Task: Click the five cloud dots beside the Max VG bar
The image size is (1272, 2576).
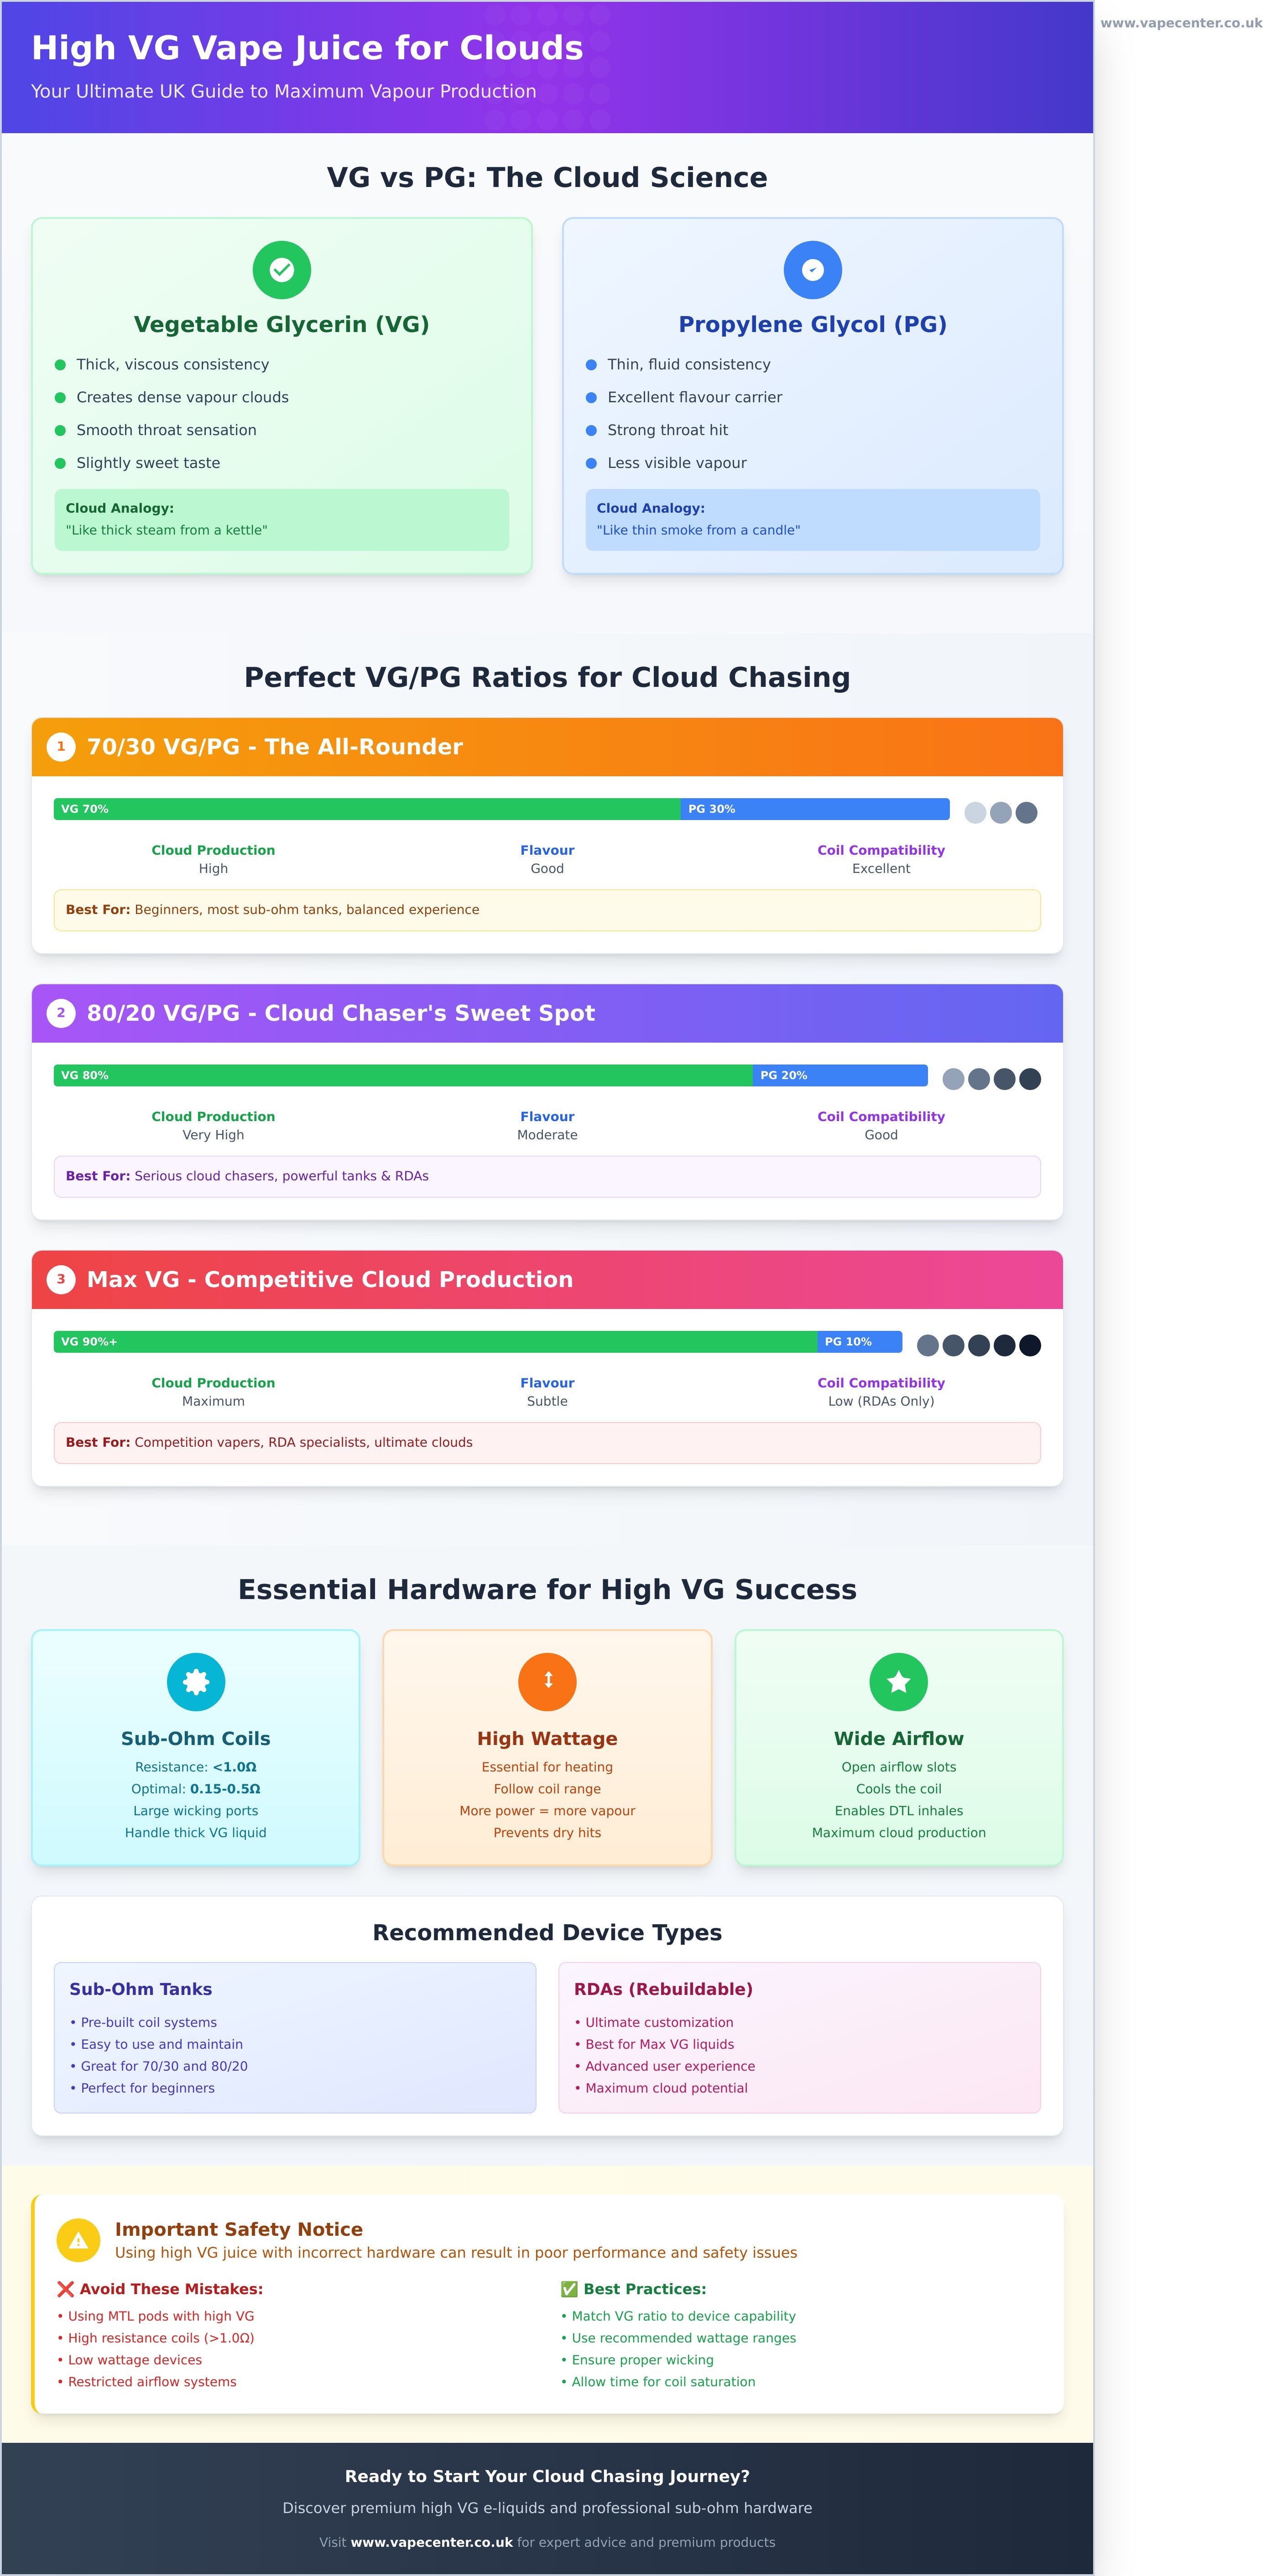Action: tap(979, 1346)
